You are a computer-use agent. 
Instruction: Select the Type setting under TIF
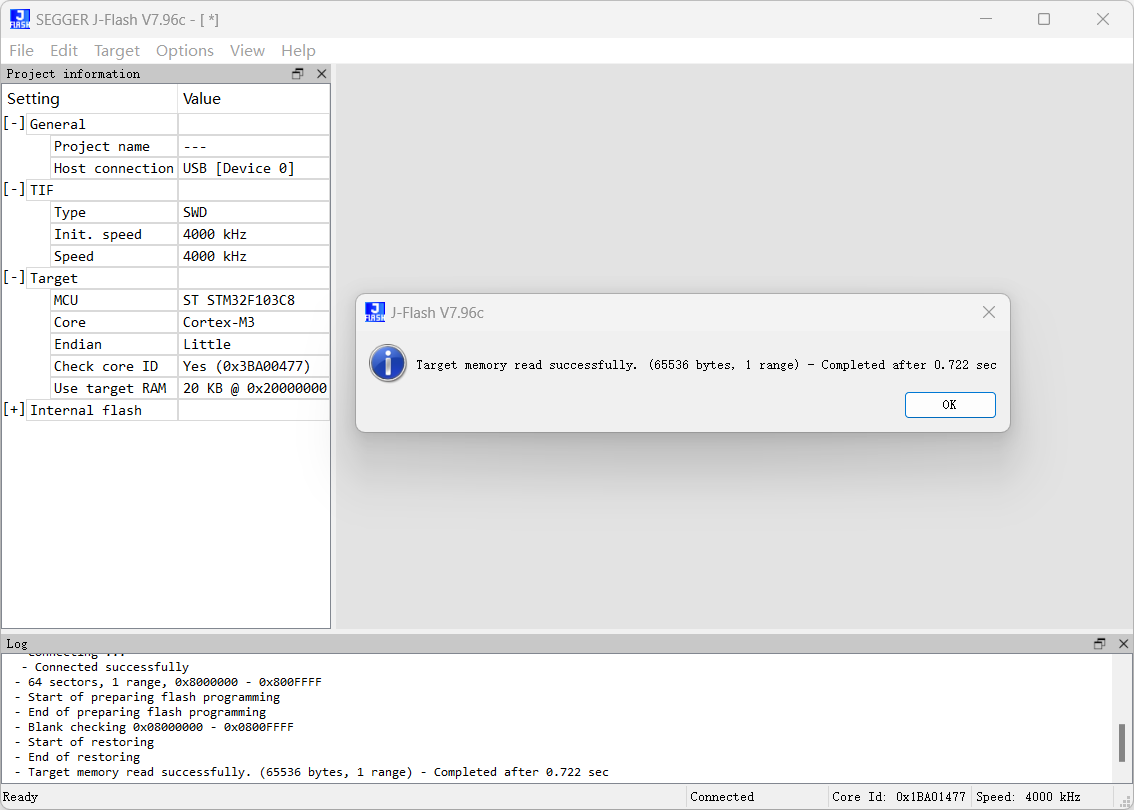point(191,213)
